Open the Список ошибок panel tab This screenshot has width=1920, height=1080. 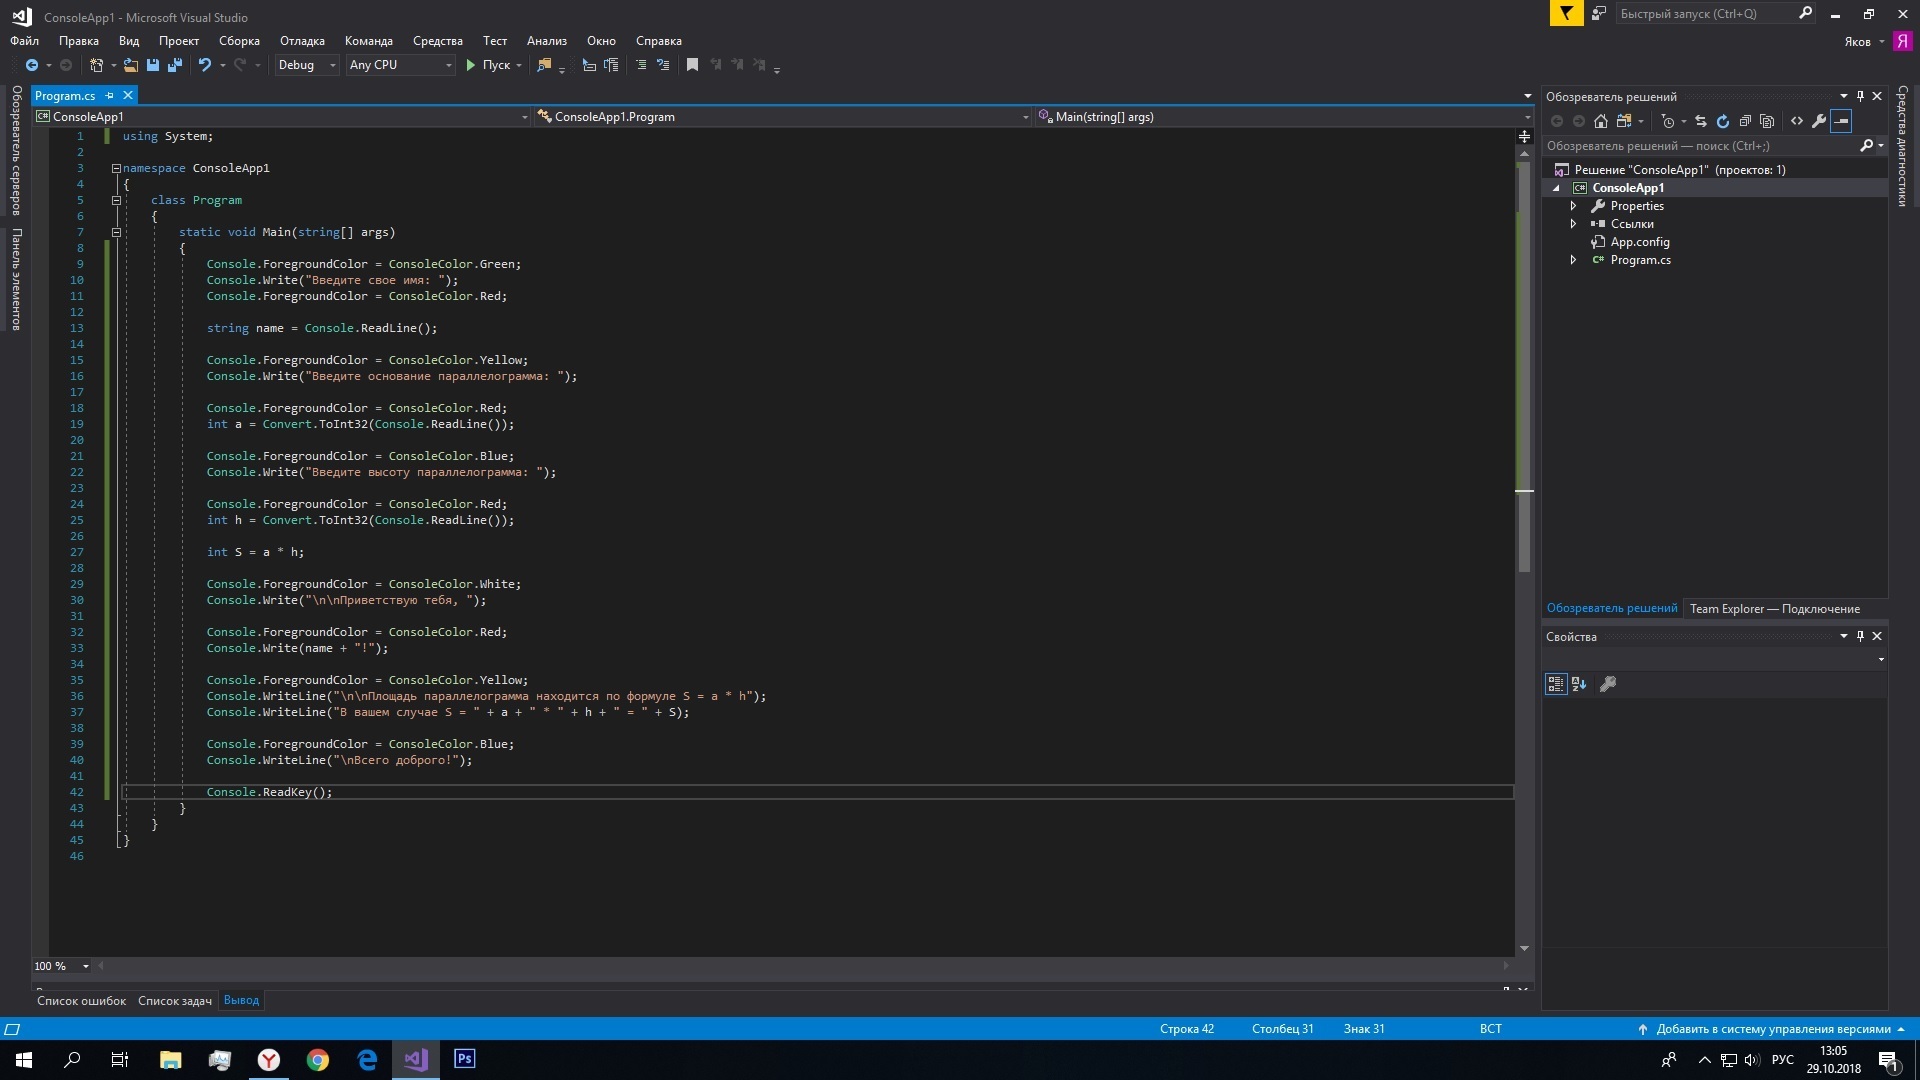coord(82,1000)
